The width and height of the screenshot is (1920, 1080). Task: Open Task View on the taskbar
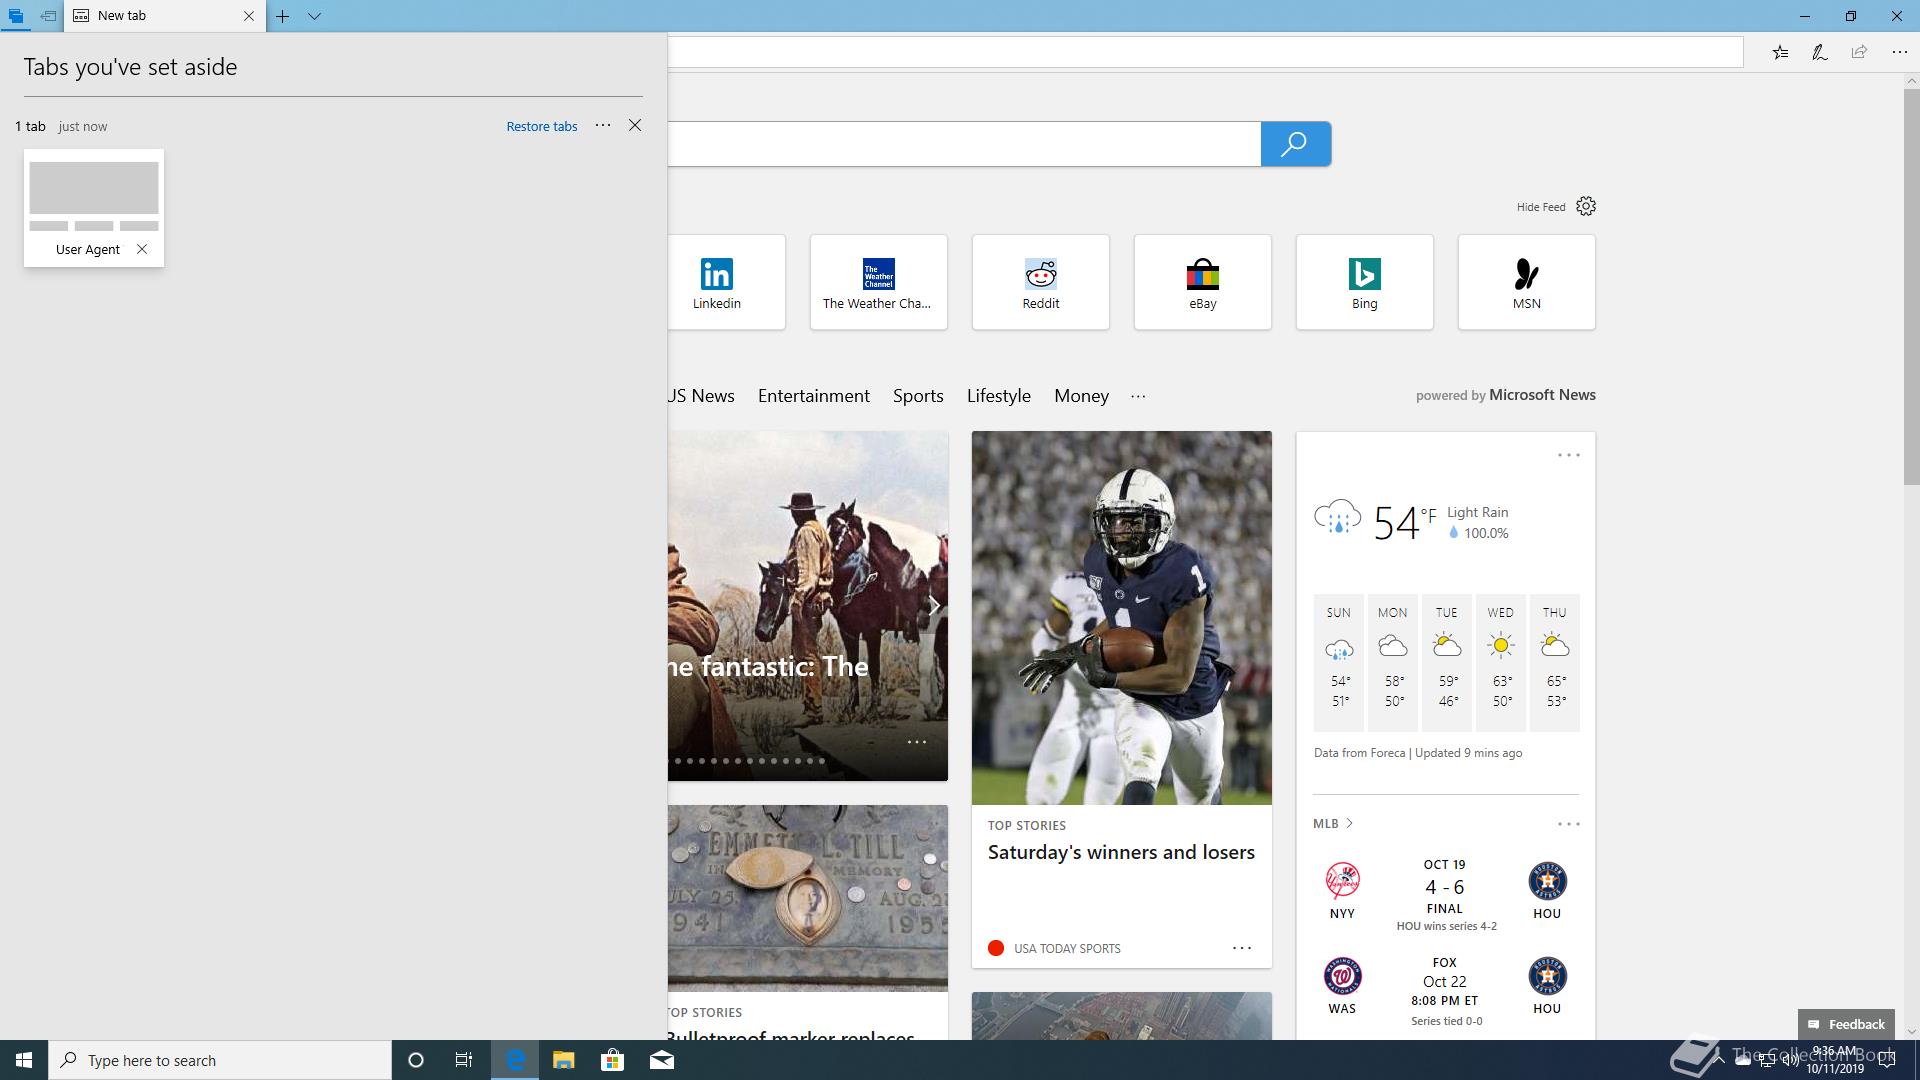pos(464,1060)
